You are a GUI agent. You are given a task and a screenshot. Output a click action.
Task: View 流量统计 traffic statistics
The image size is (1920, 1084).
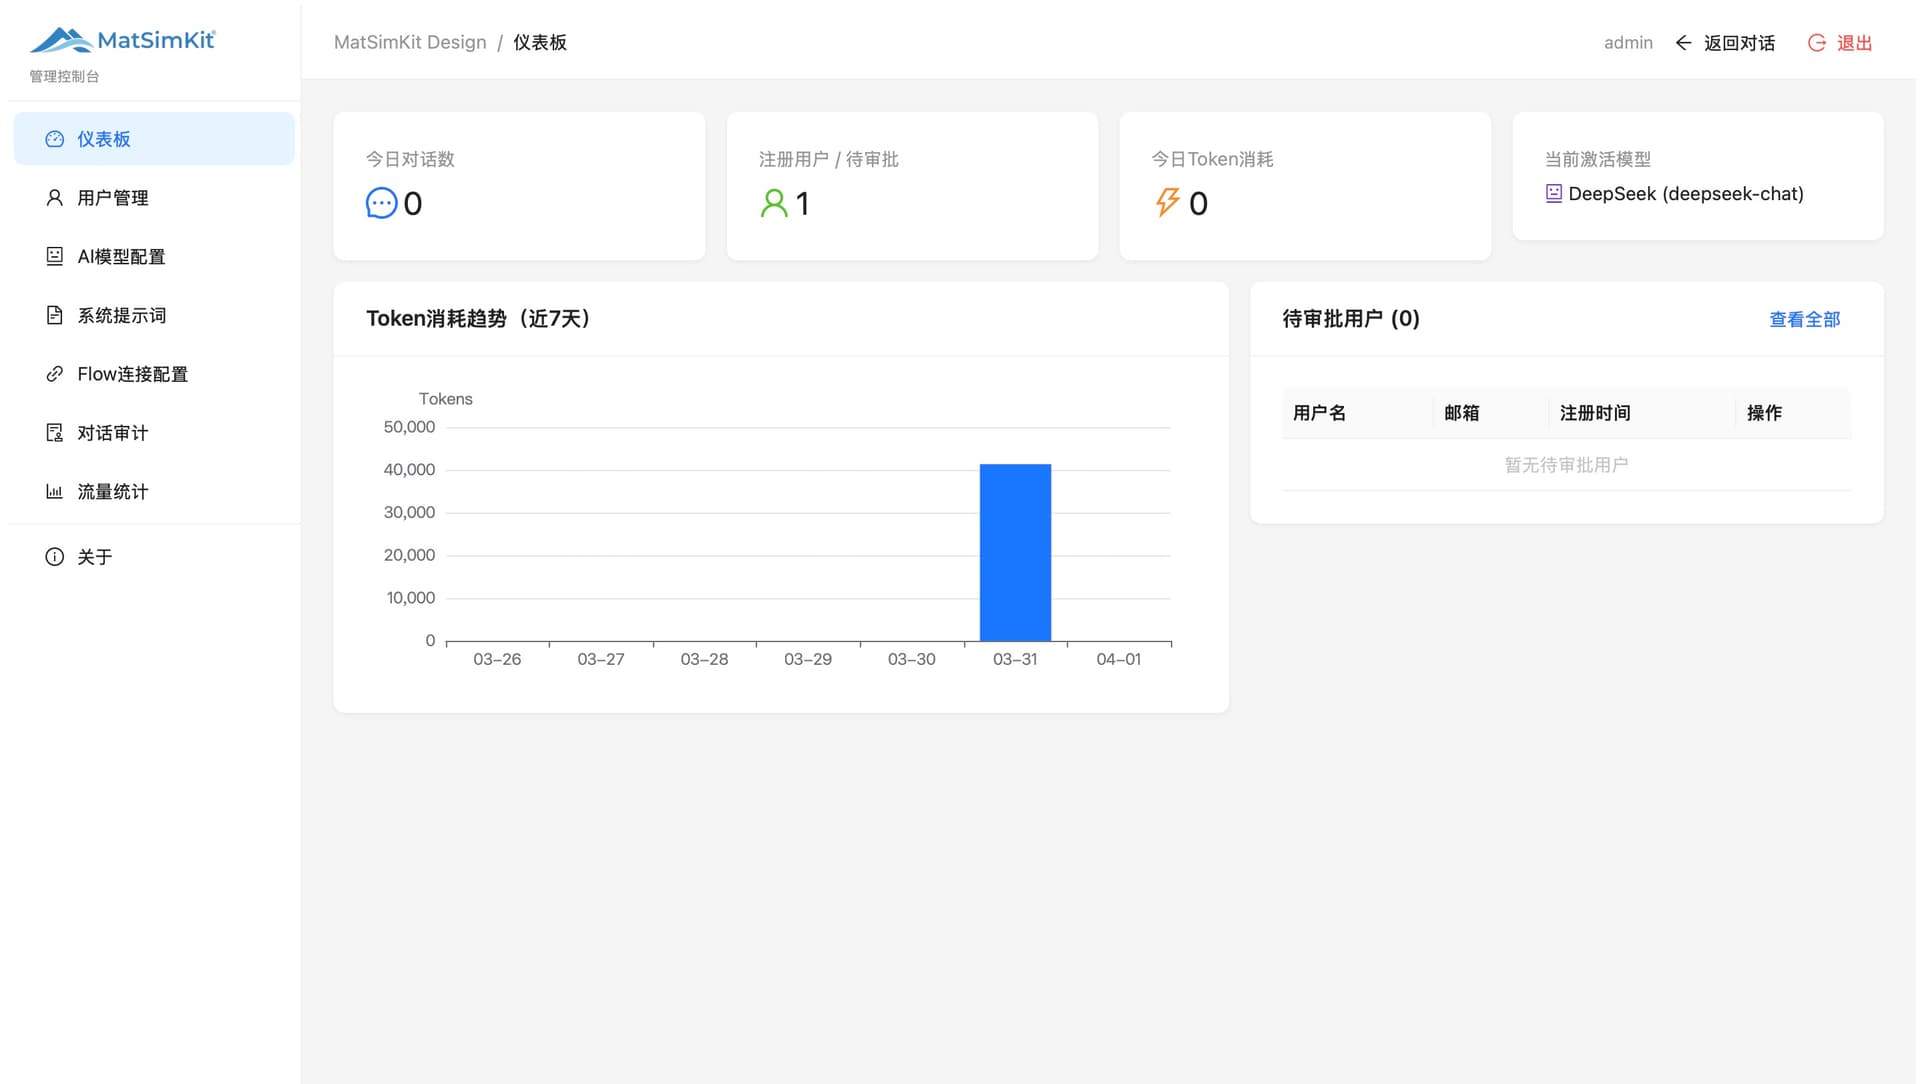click(x=112, y=491)
